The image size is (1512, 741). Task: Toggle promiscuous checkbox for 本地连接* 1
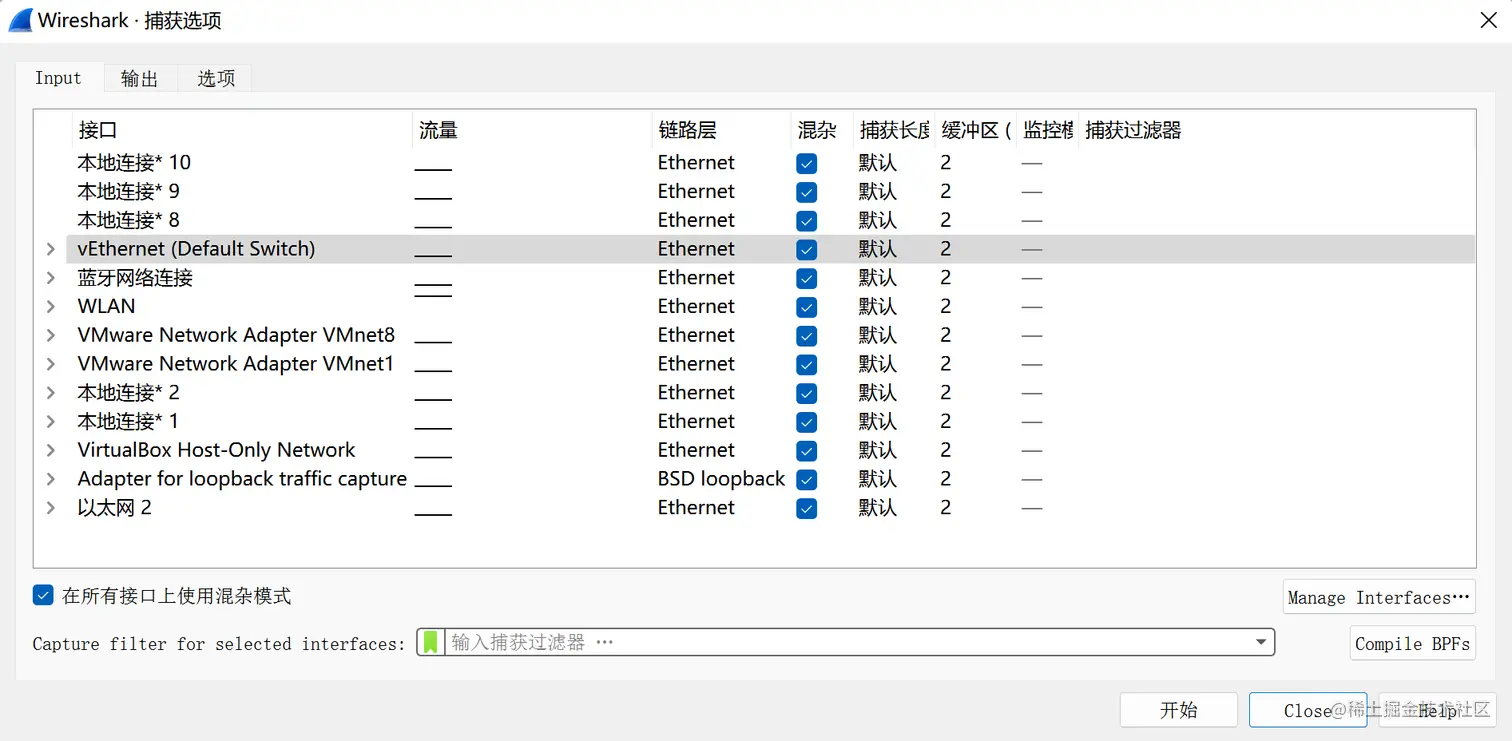tap(807, 422)
